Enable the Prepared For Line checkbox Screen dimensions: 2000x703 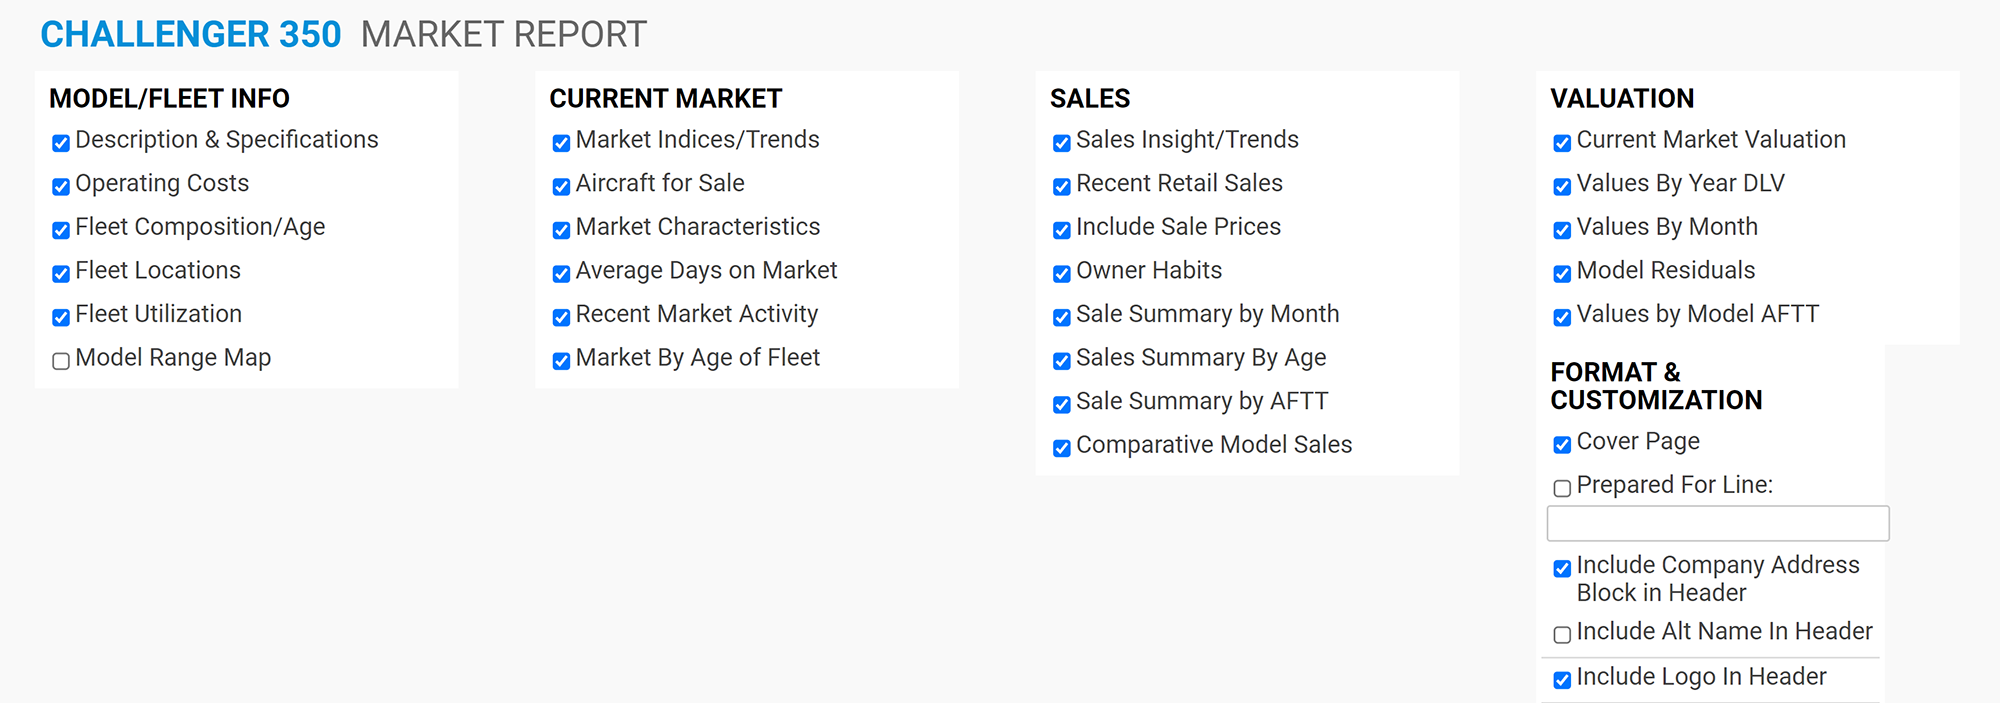pyautogui.click(x=1562, y=488)
